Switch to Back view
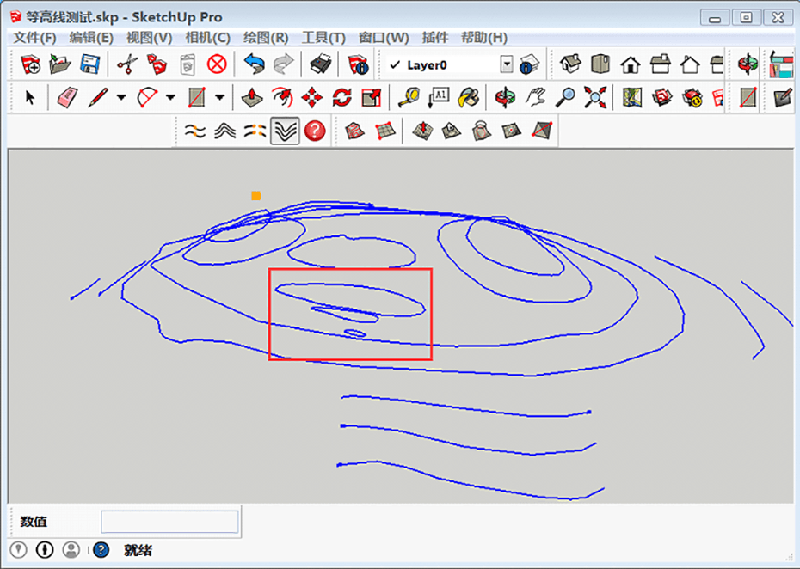 [690, 65]
